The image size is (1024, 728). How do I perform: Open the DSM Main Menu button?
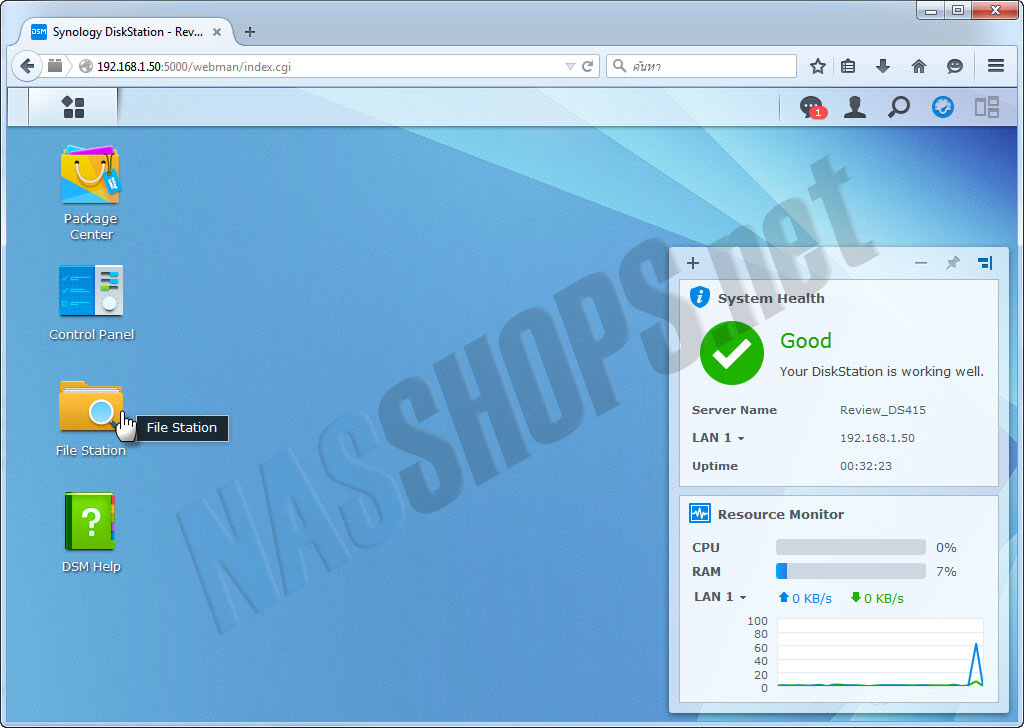(73, 107)
